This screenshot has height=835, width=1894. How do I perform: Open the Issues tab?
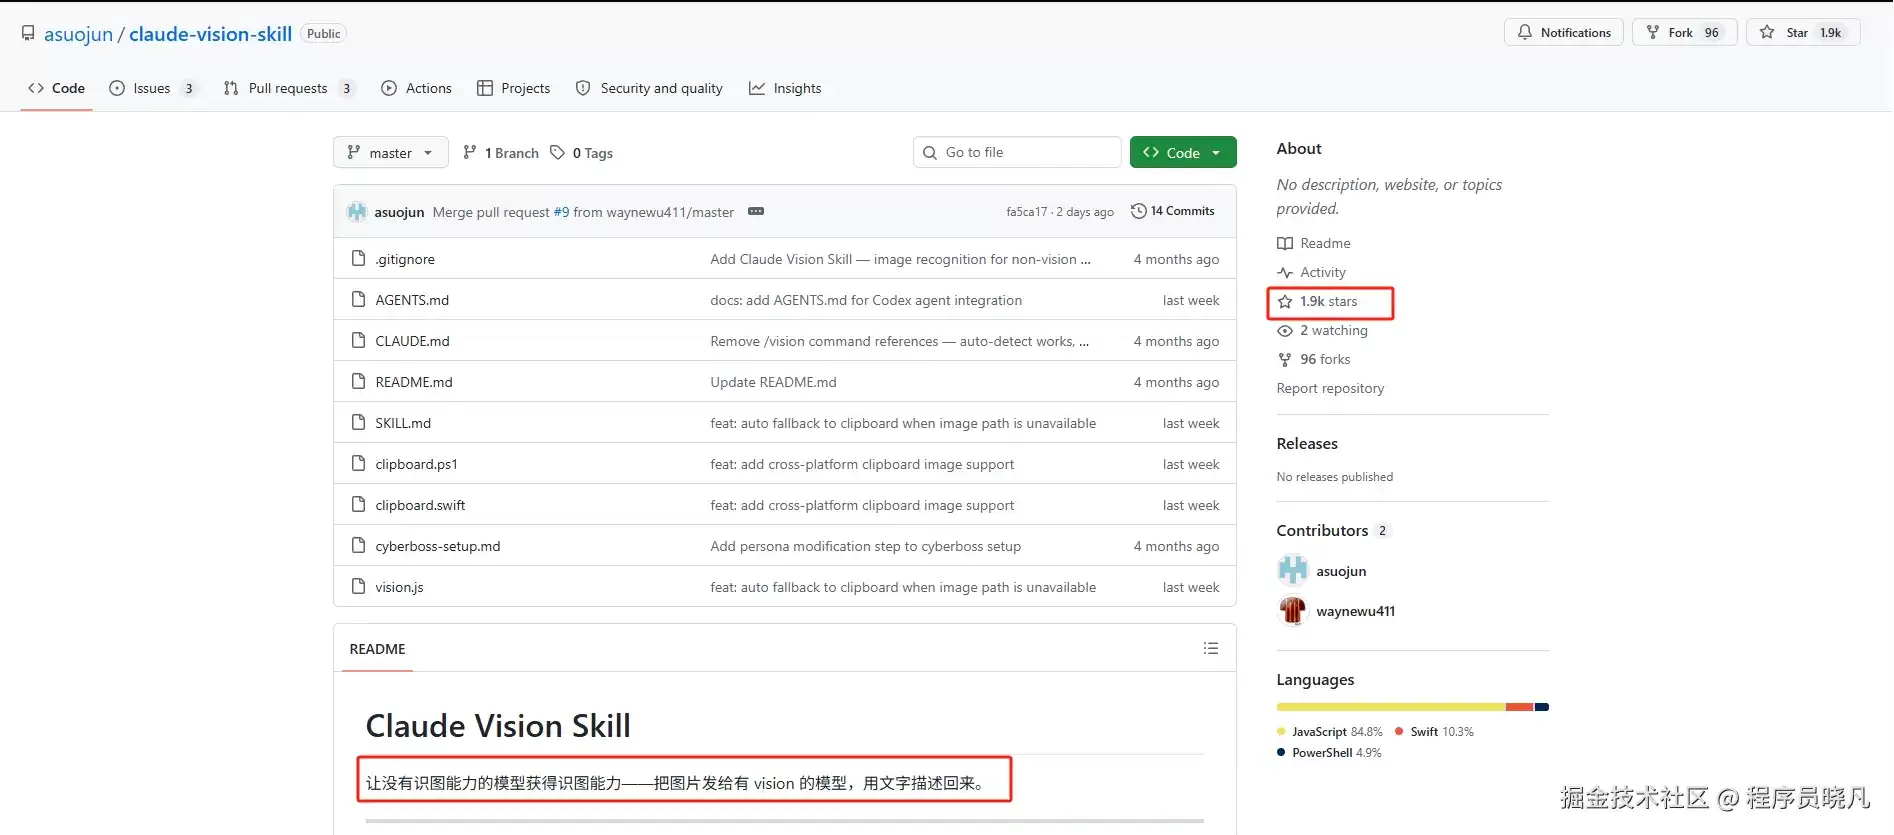click(x=152, y=88)
